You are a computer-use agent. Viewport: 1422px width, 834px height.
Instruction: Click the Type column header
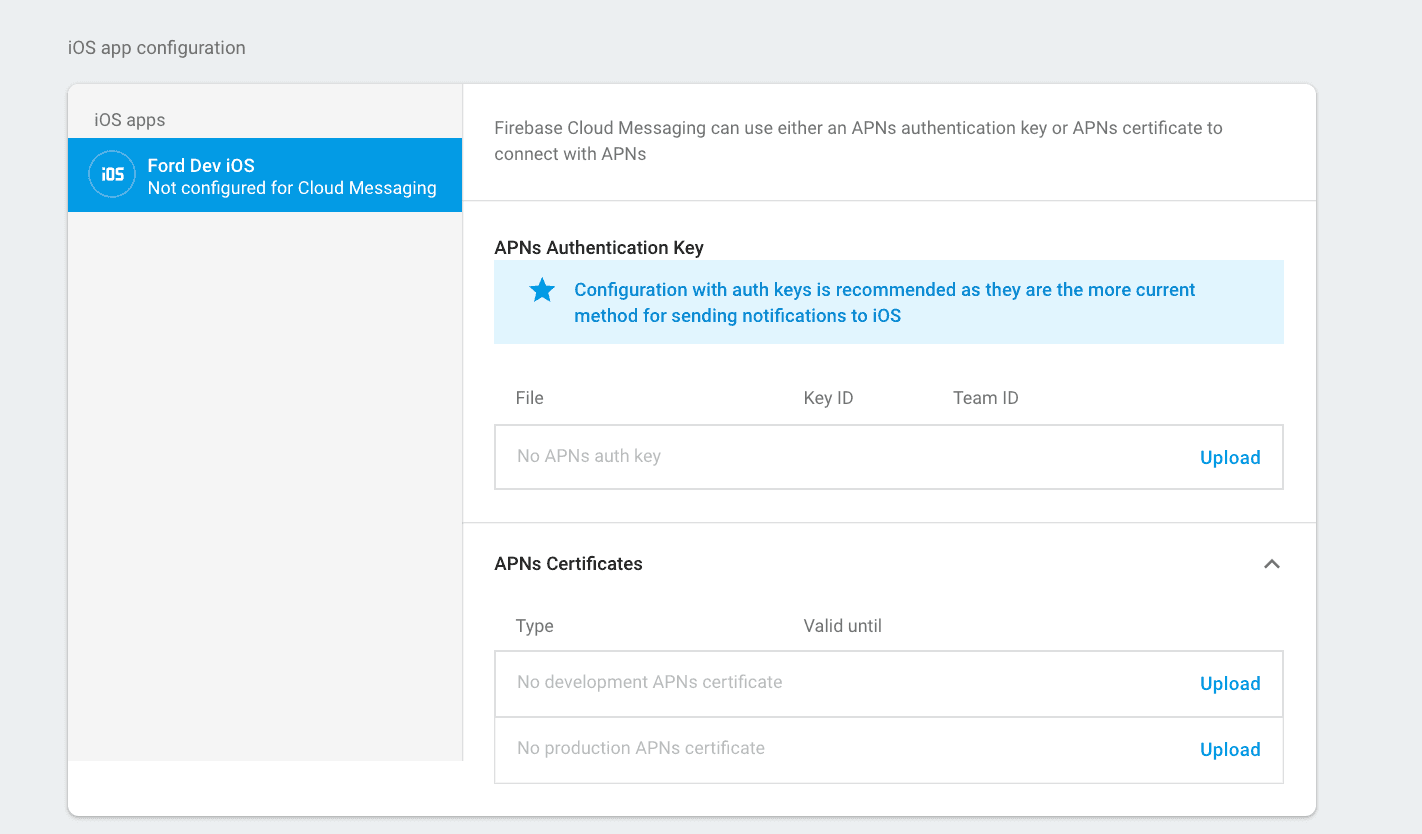click(534, 626)
